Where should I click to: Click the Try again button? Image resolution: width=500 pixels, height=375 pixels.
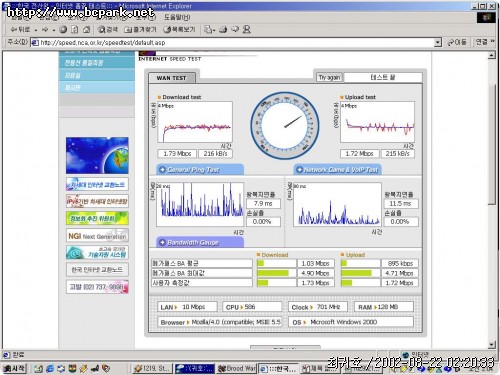329,77
